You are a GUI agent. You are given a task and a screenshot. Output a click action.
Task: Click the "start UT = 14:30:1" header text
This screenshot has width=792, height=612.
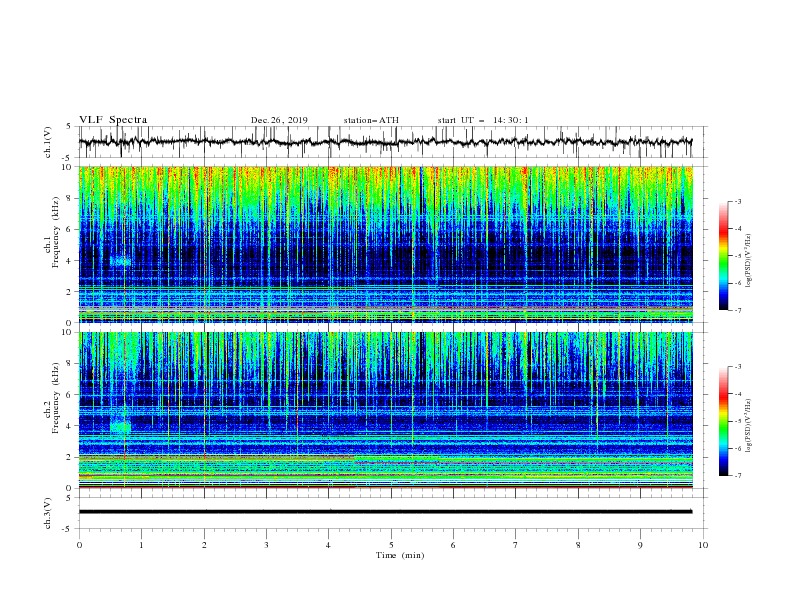(x=483, y=120)
